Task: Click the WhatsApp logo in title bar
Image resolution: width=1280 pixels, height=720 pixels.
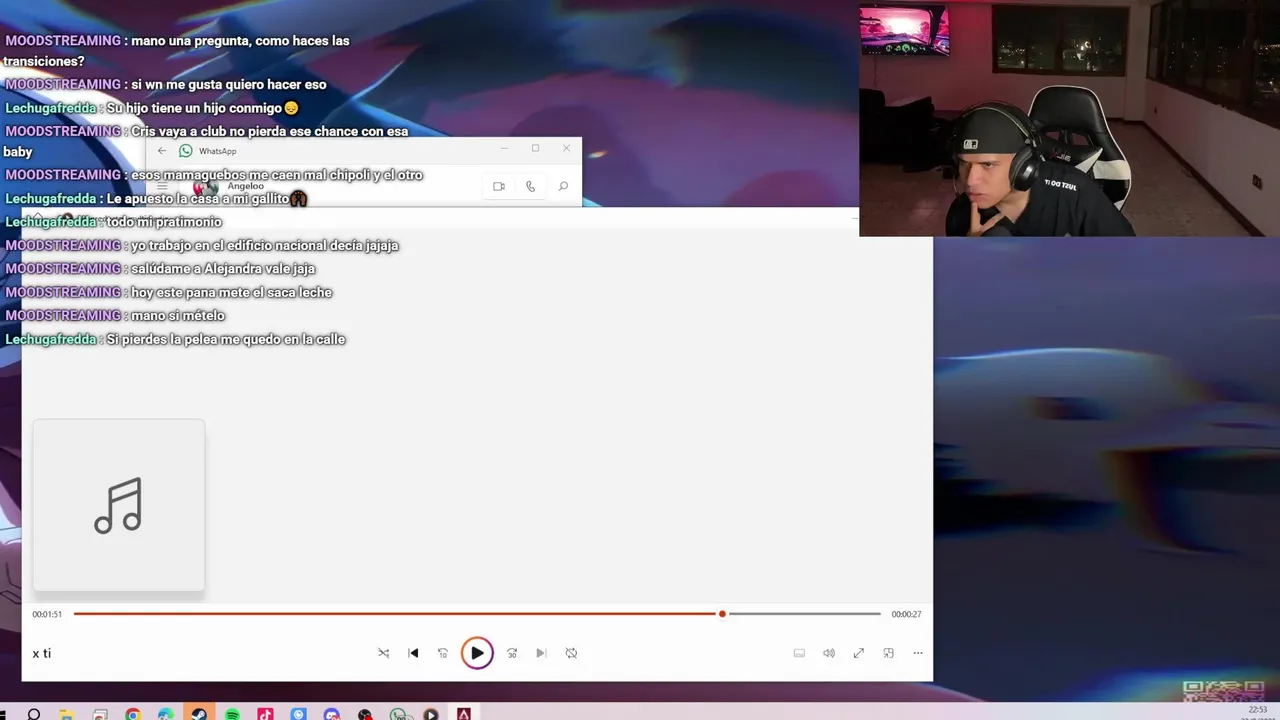Action: coord(186,151)
